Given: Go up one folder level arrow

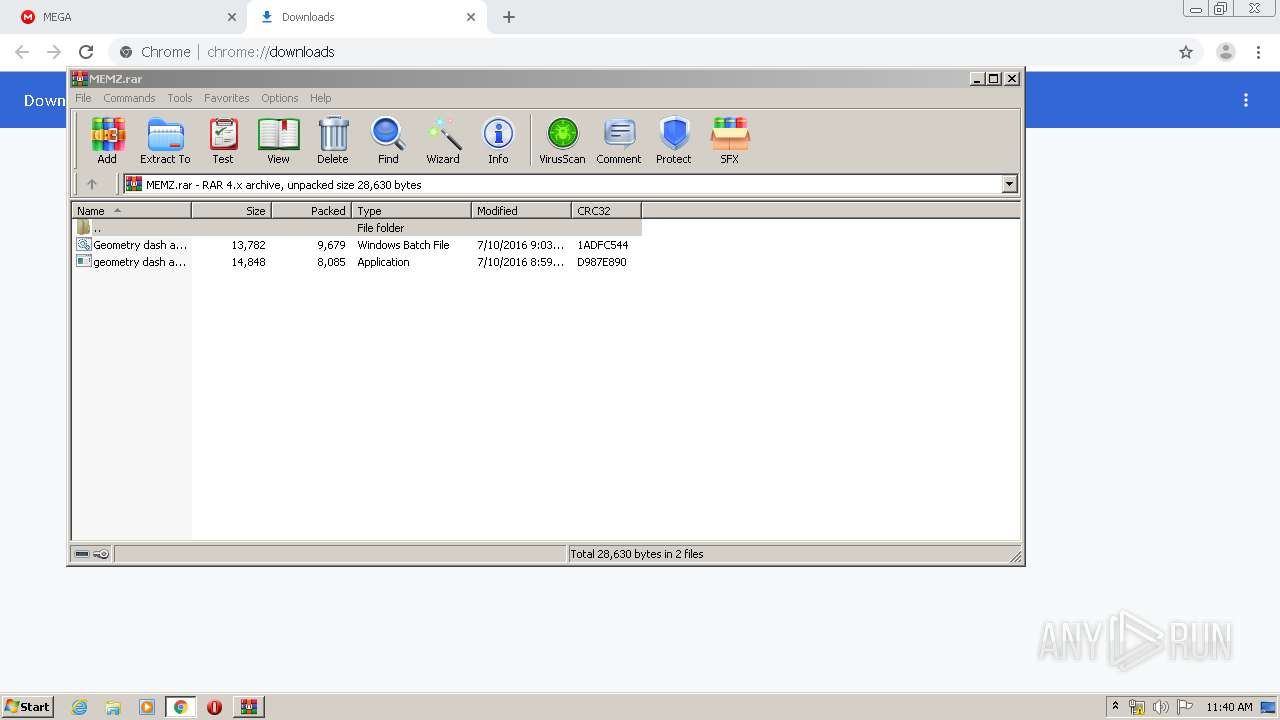Looking at the screenshot, I should pyautogui.click(x=92, y=184).
